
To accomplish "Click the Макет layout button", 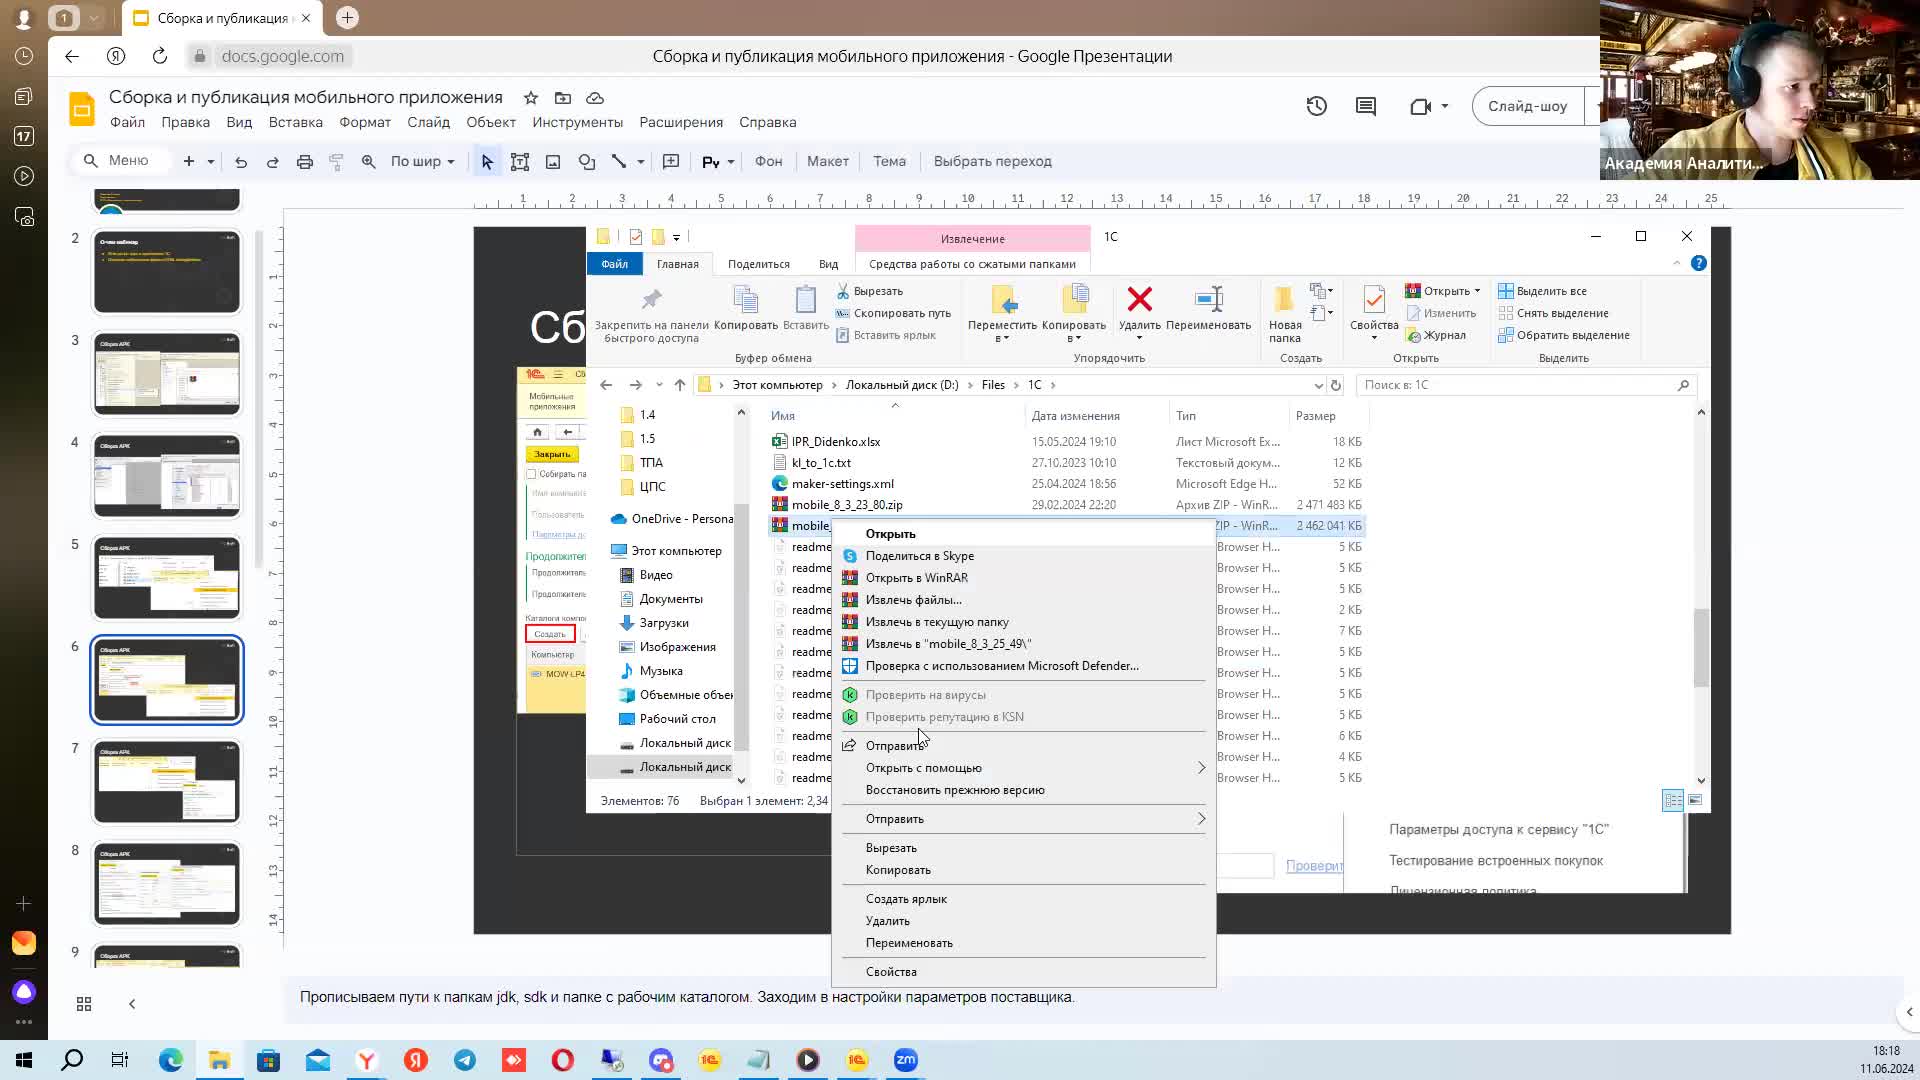I will point(828,161).
